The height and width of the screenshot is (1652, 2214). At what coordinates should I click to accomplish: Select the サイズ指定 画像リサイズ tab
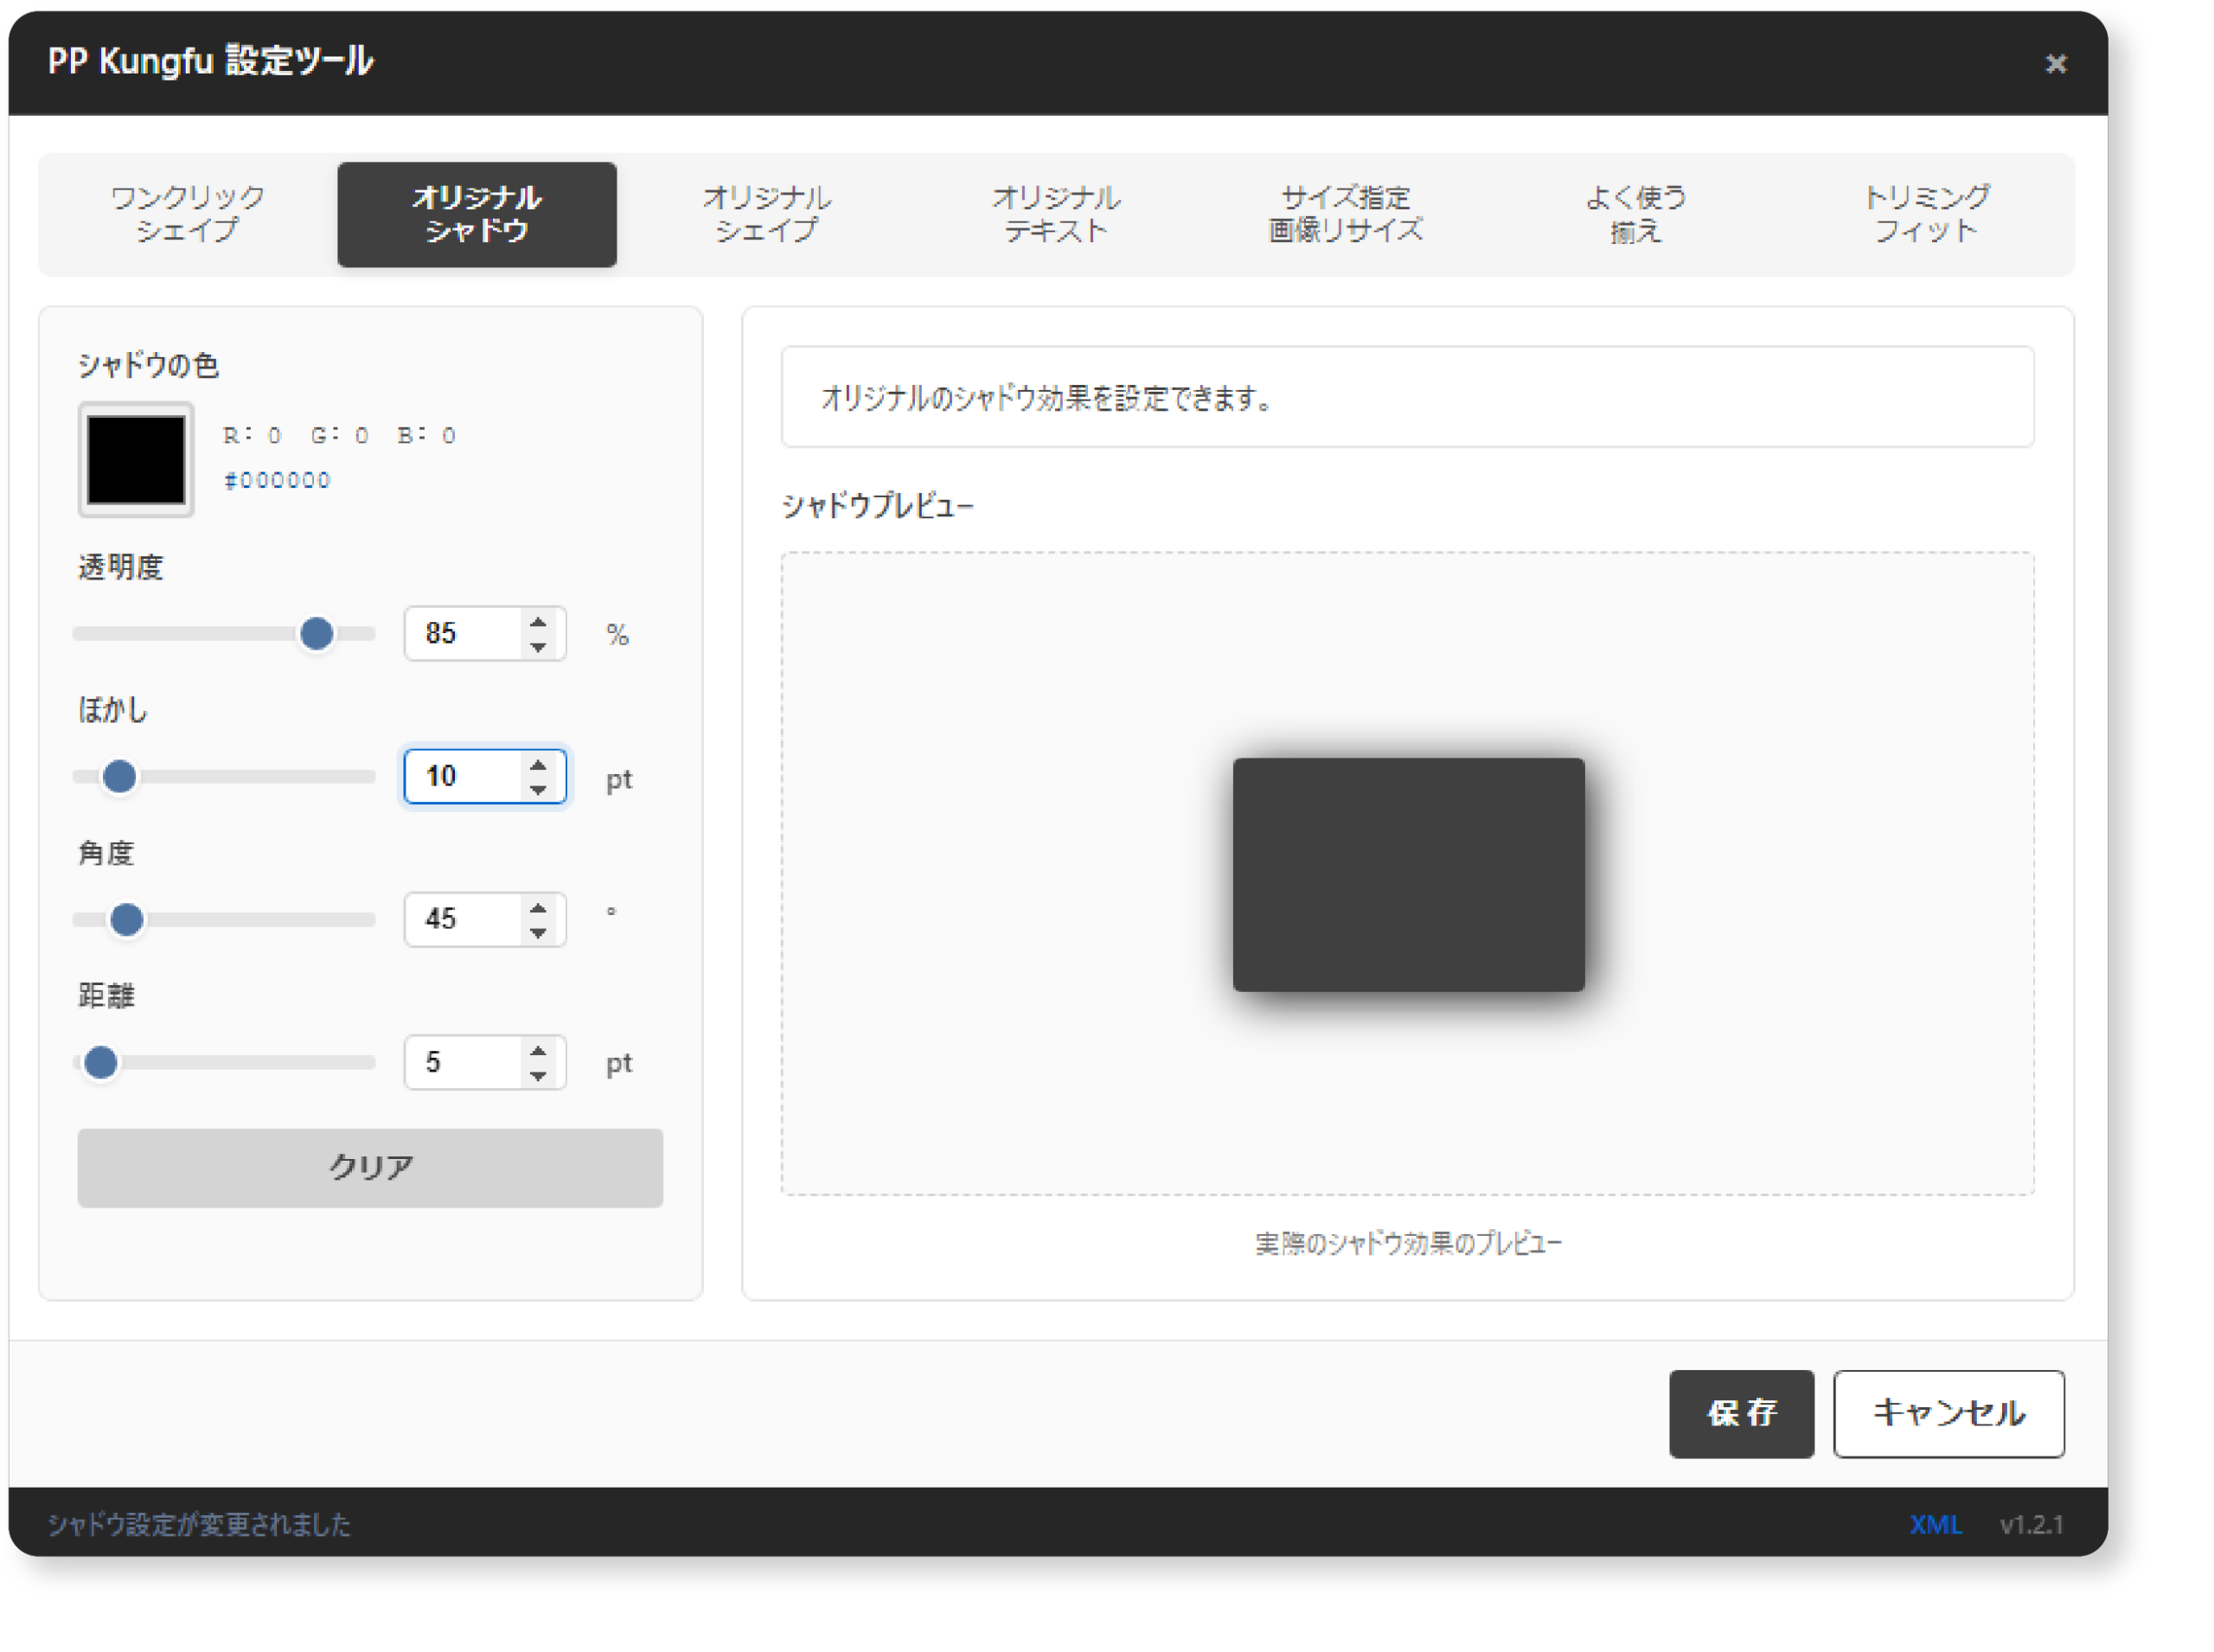(1345, 214)
